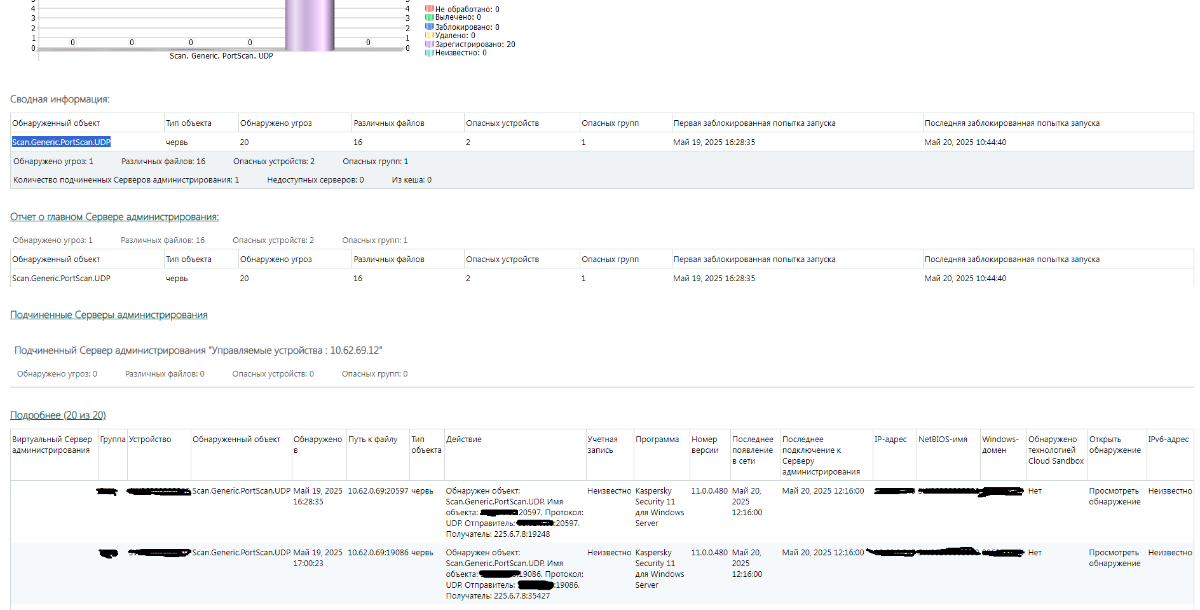Click the green 'Вылечено' legend swatch

430,18
